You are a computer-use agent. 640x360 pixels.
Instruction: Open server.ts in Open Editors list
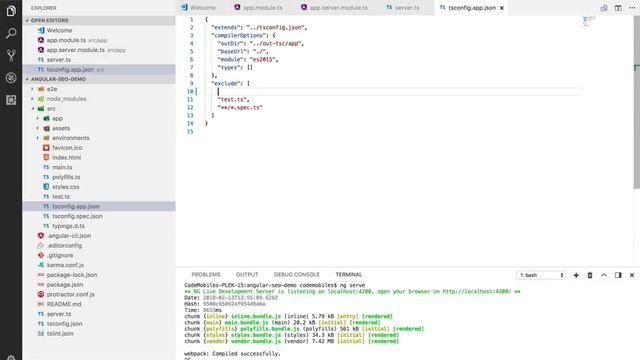coord(99,60)
